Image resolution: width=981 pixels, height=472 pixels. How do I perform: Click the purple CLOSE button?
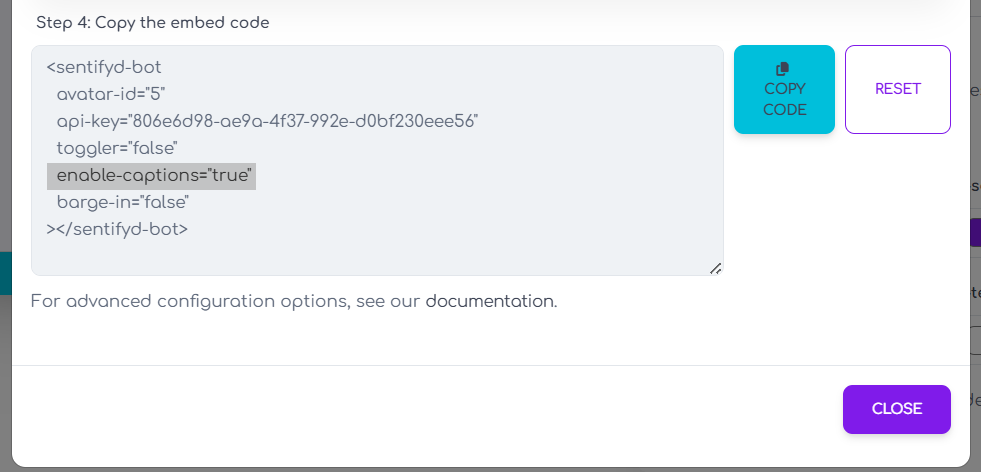896,409
